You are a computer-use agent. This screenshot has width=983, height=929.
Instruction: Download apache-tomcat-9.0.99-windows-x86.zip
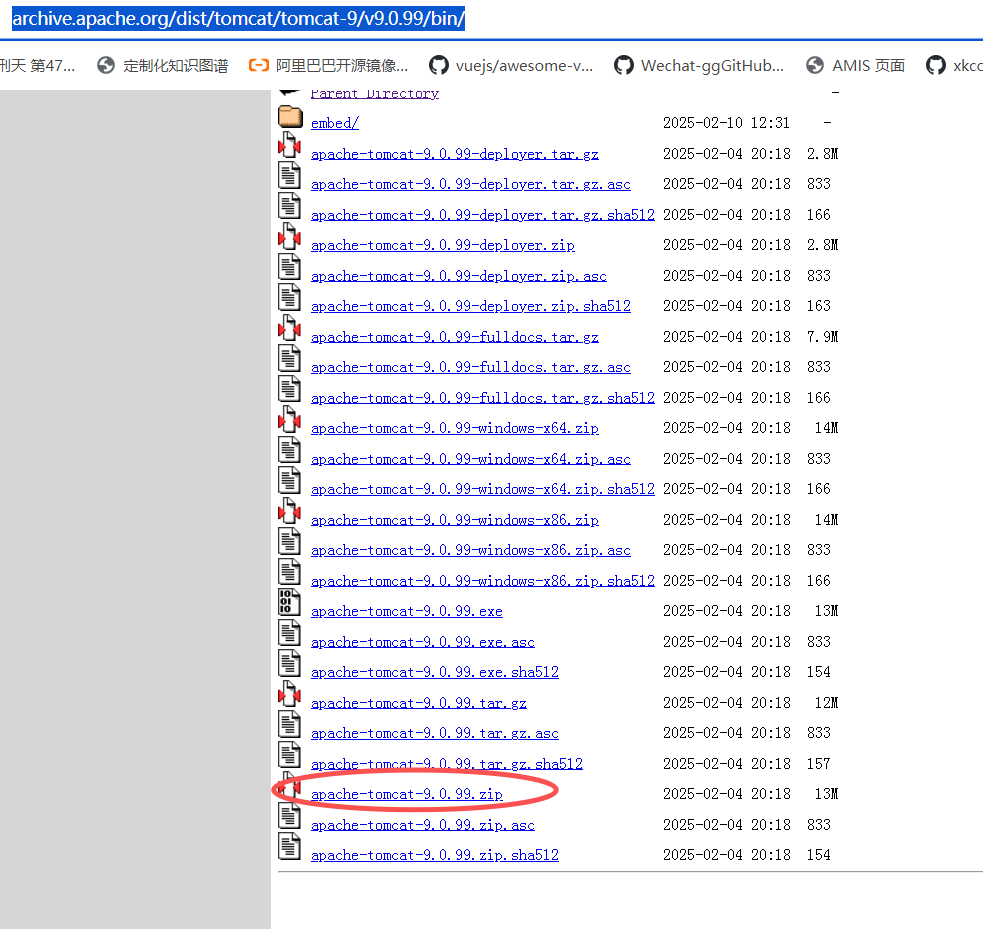pos(455,520)
